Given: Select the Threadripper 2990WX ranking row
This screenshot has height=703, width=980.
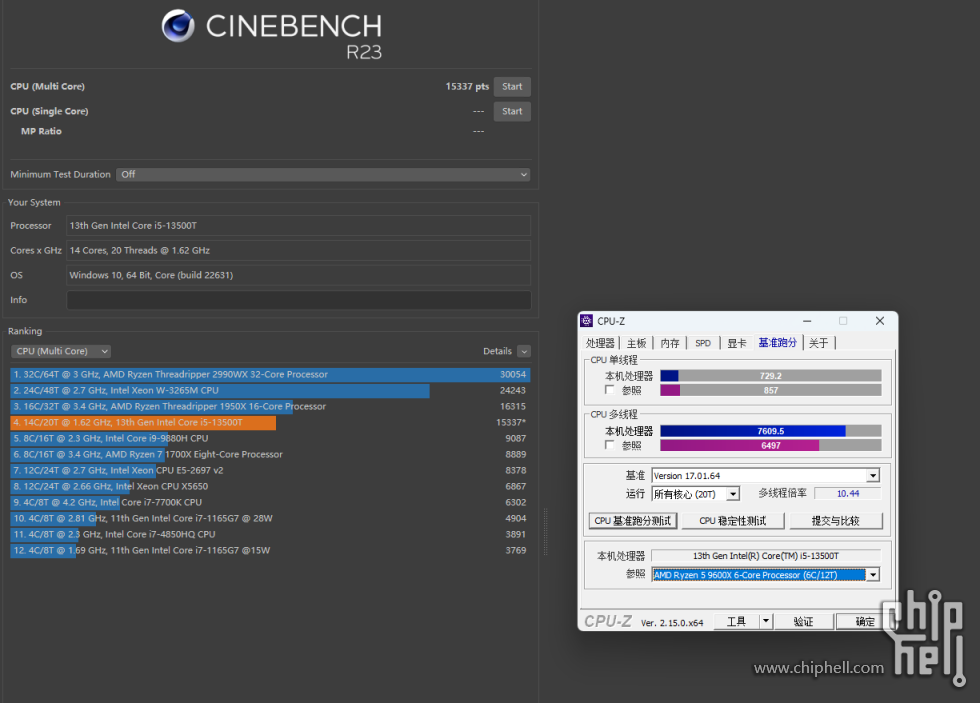Looking at the screenshot, I should 270,374.
